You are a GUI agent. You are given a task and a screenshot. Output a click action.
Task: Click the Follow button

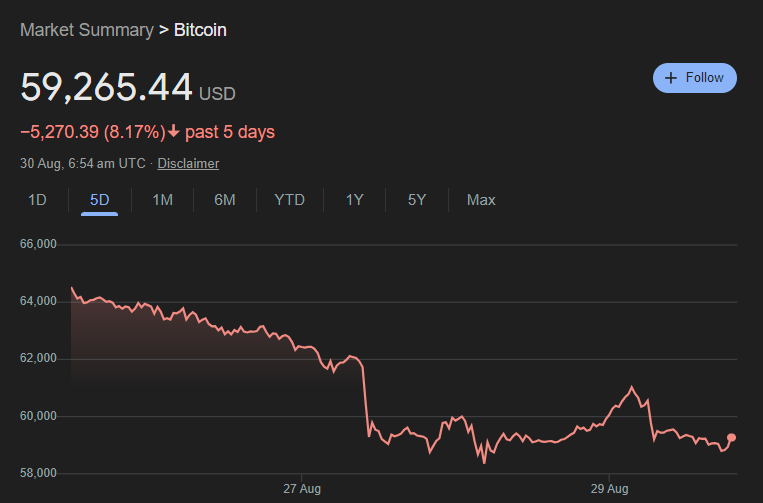tap(695, 78)
